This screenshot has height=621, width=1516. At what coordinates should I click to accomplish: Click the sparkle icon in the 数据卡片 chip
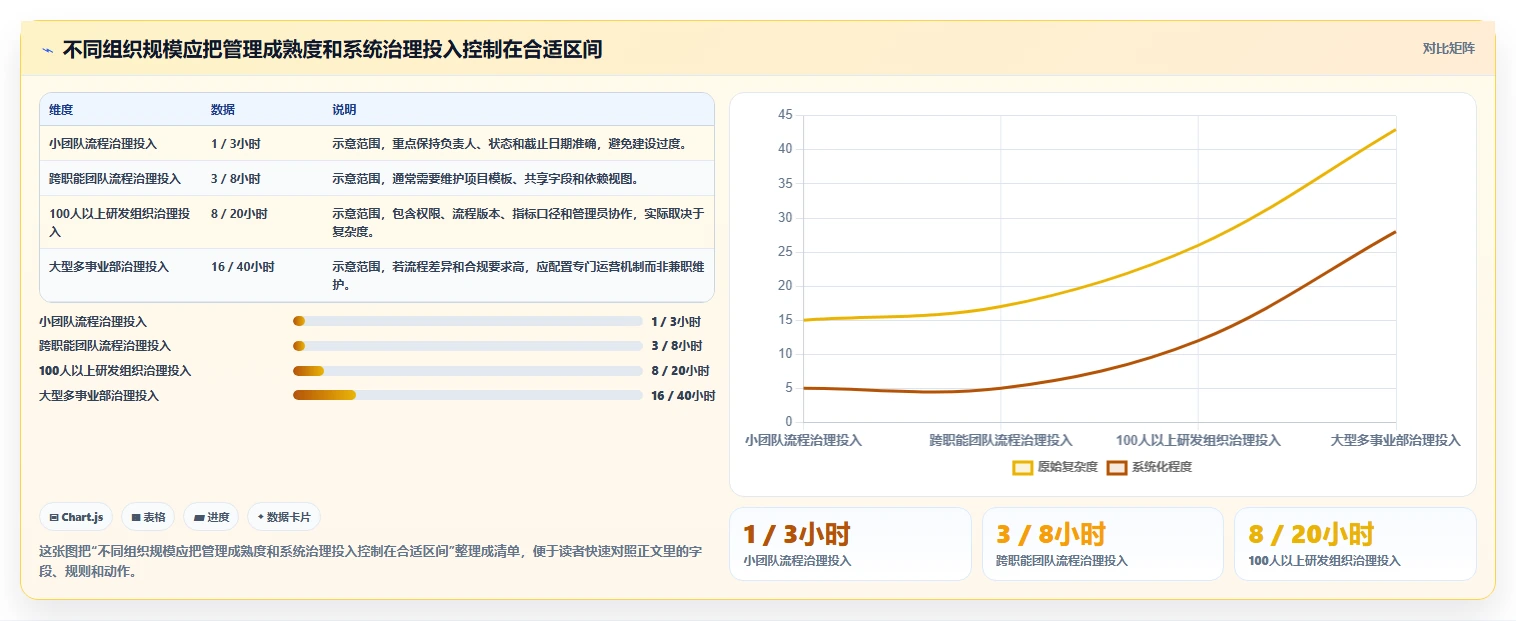coord(261,517)
